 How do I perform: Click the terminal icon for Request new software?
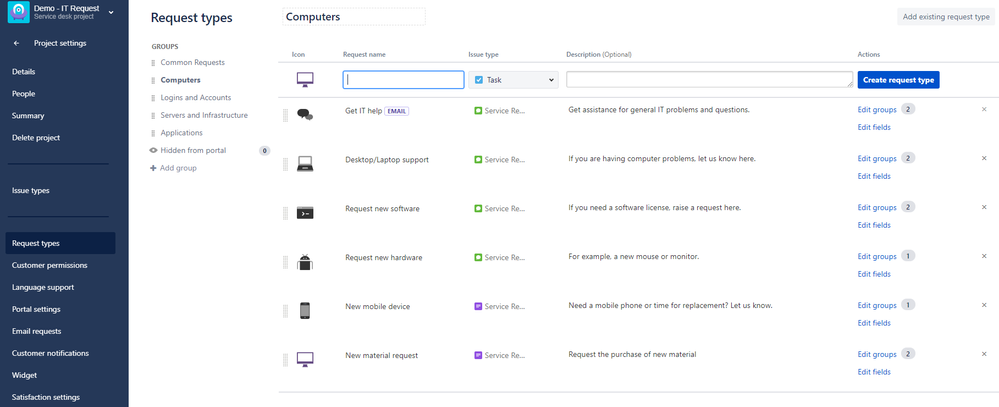point(305,213)
